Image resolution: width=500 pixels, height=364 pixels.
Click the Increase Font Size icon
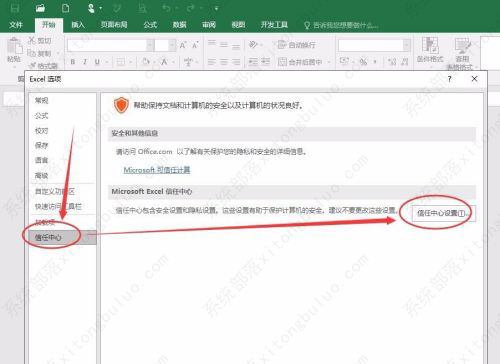tap(183, 45)
